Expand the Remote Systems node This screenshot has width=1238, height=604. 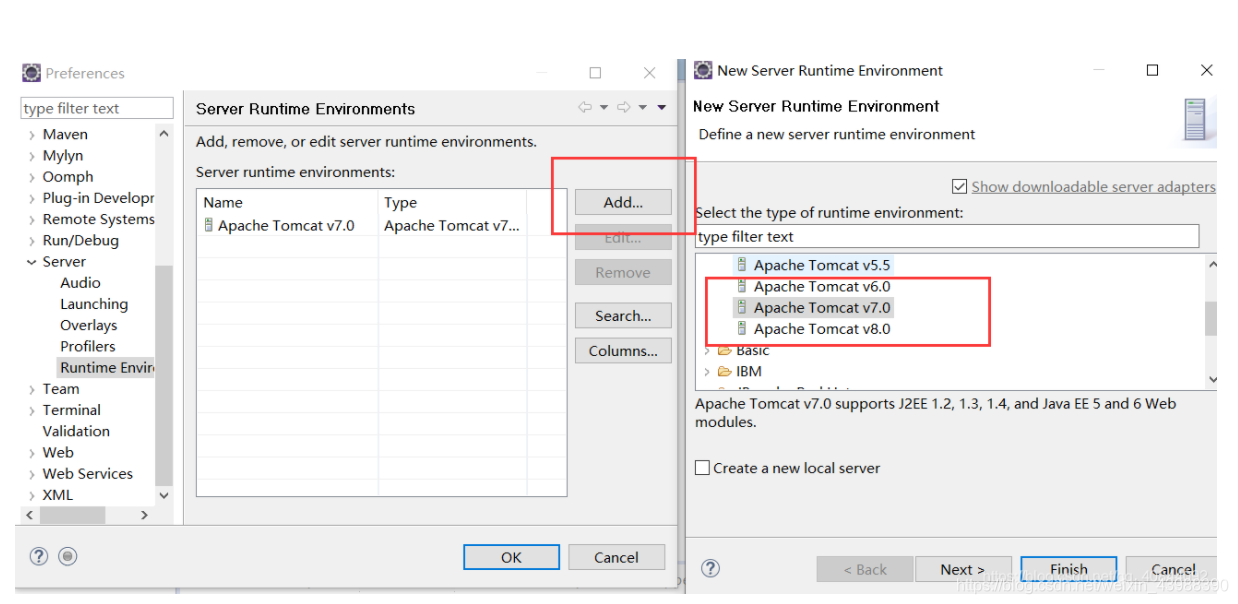coord(31,220)
